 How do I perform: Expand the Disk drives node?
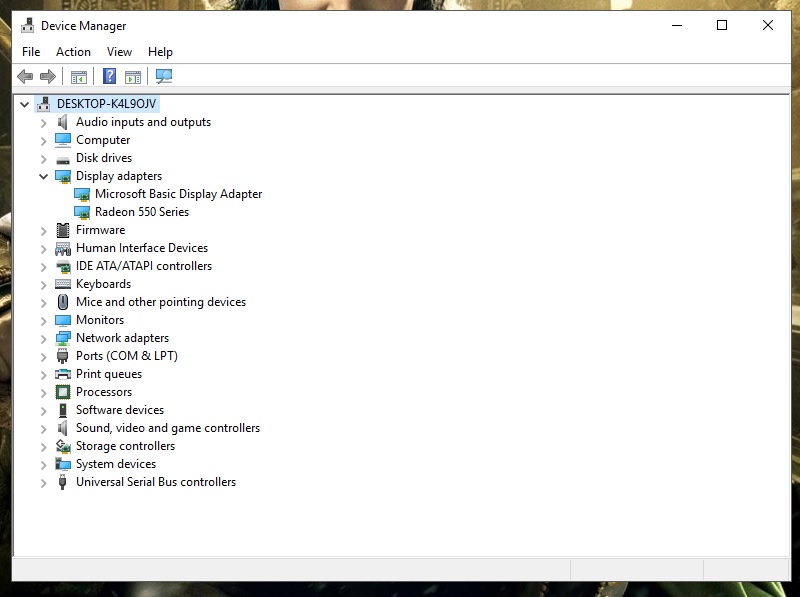(x=44, y=159)
